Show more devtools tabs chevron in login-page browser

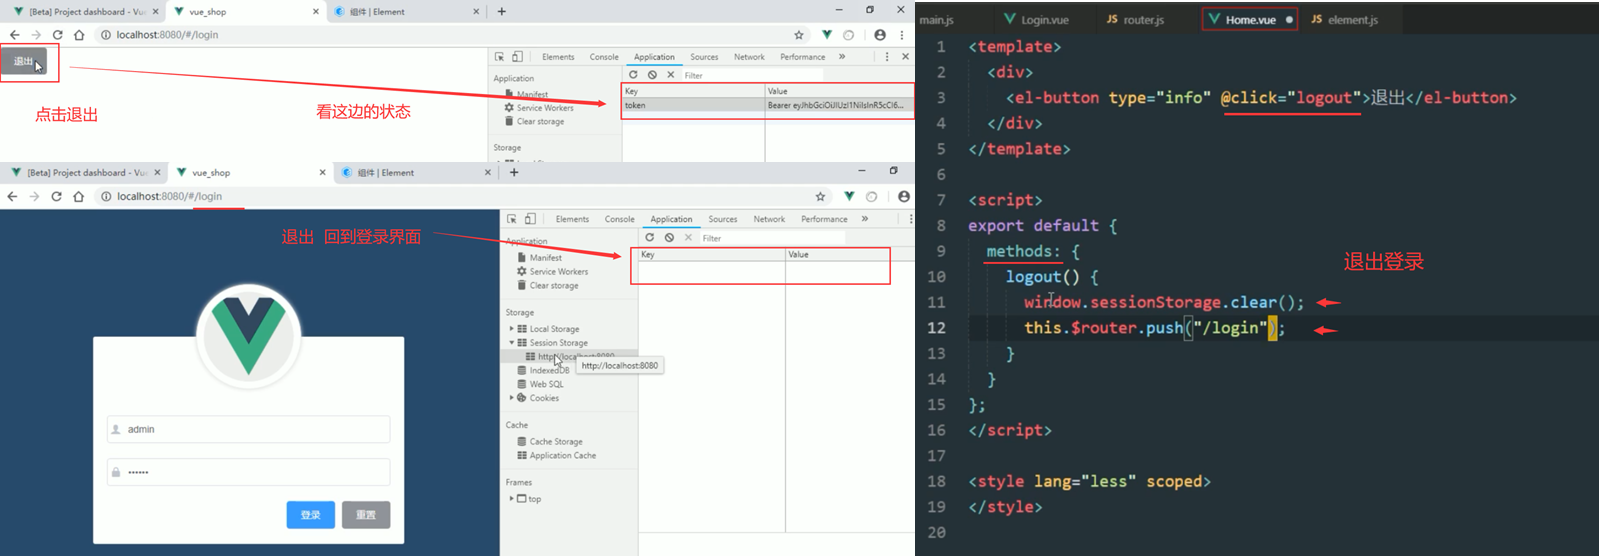coord(865,219)
